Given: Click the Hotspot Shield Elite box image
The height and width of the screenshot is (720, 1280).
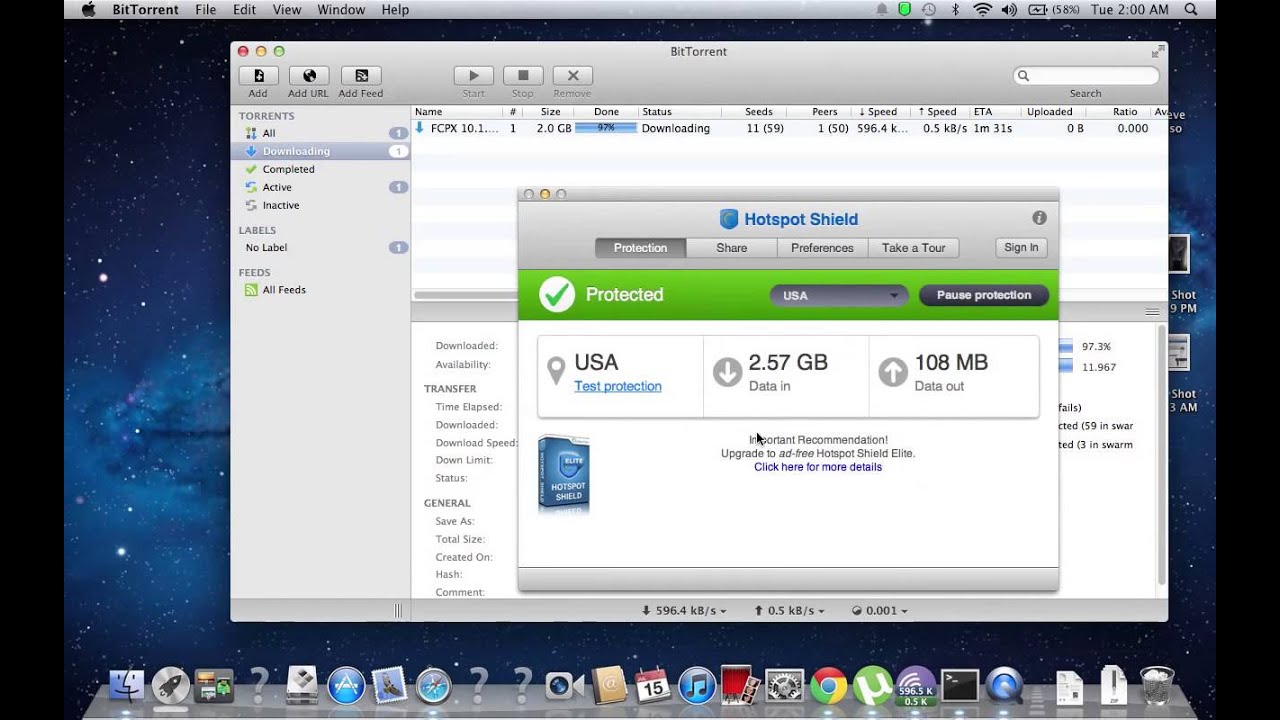Looking at the screenshot, I should [x=563, y=475].
